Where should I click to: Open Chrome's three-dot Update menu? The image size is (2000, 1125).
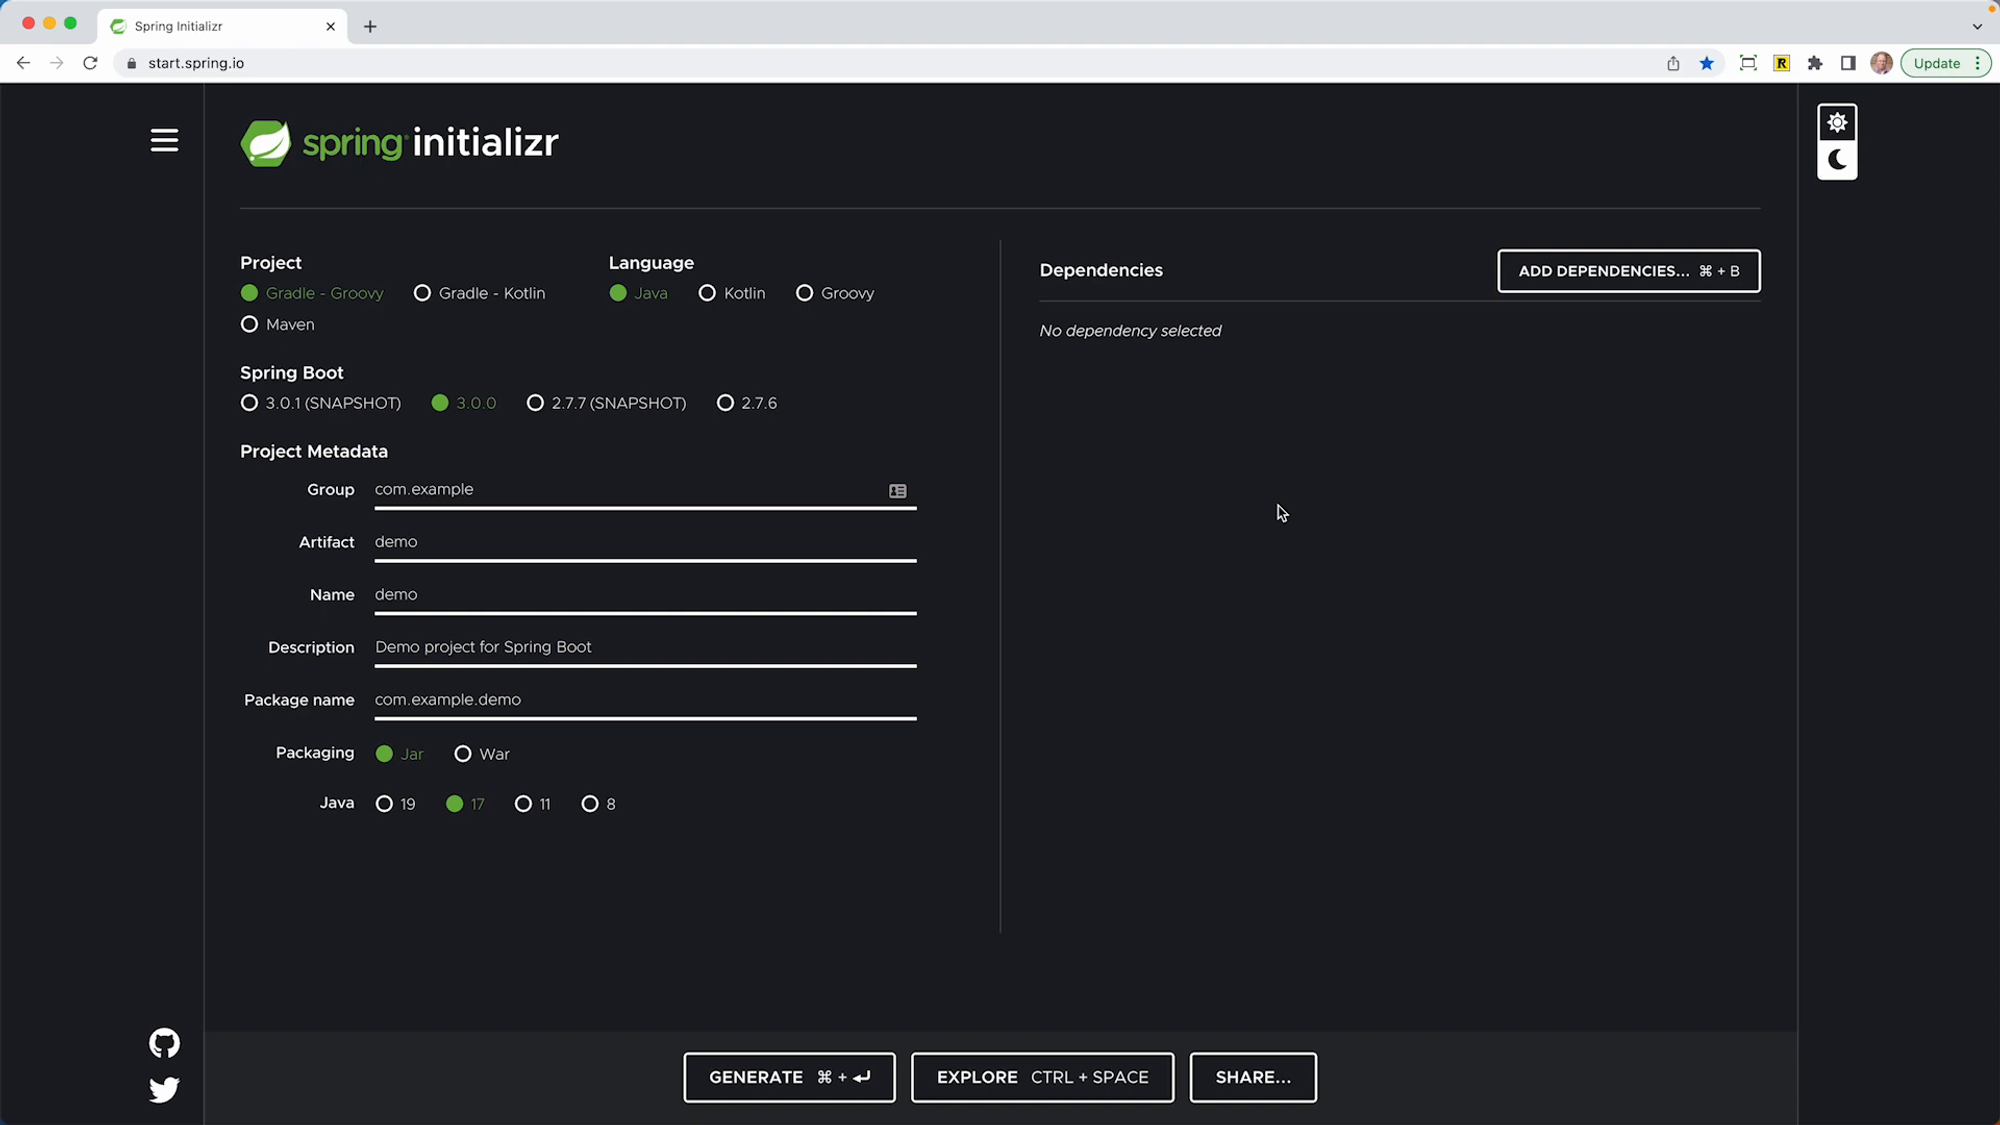tap(1977, 63)
